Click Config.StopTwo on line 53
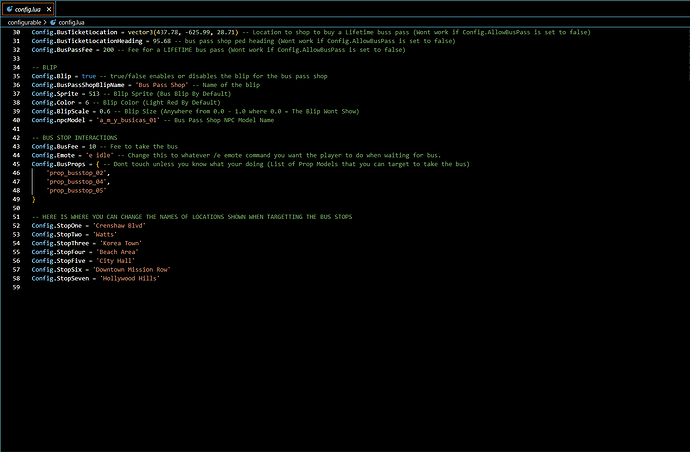This screenshot has height=452, width=690. pos(56,235)
